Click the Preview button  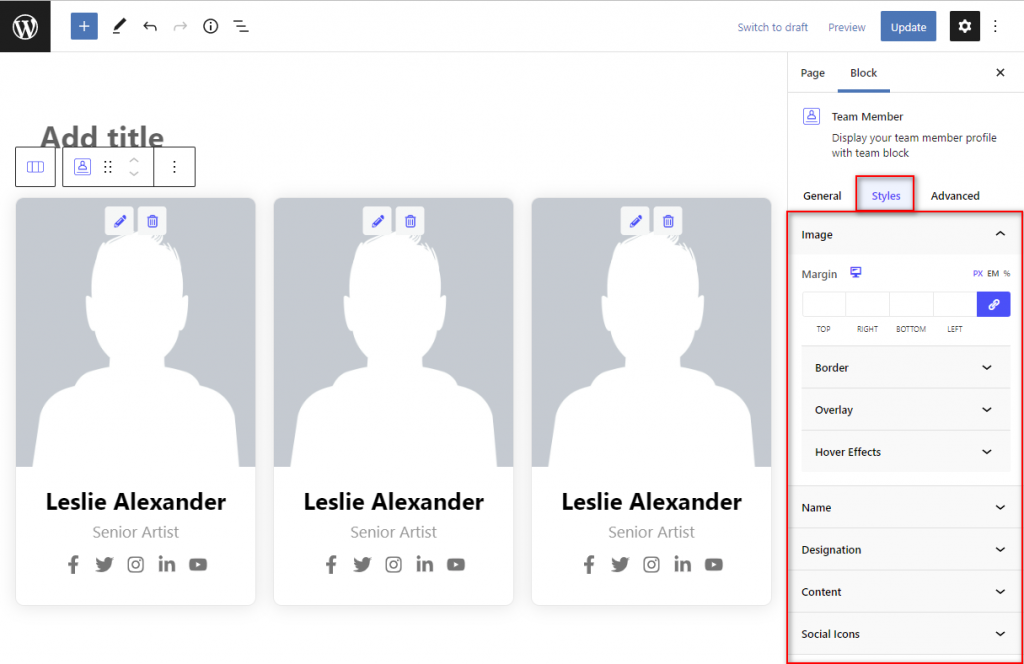[846, 27]
